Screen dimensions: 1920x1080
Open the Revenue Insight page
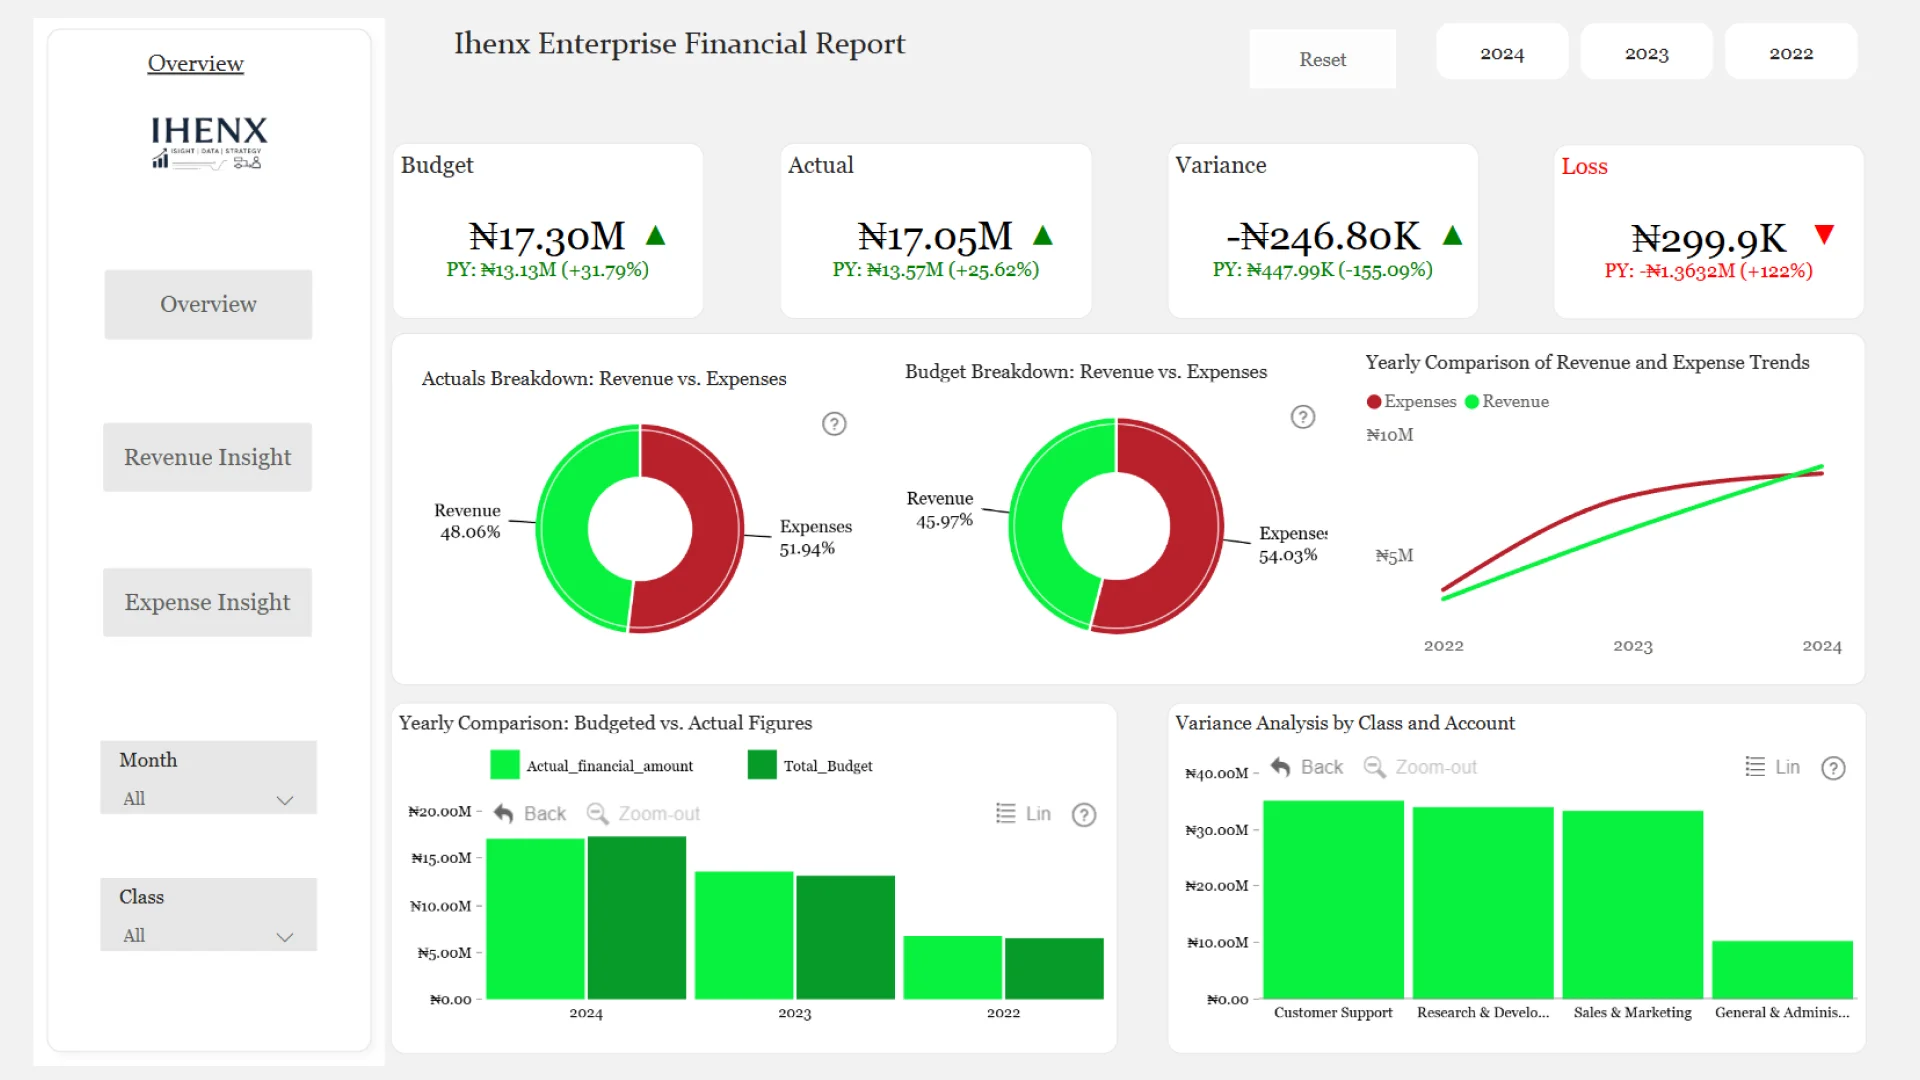(208, 457)
